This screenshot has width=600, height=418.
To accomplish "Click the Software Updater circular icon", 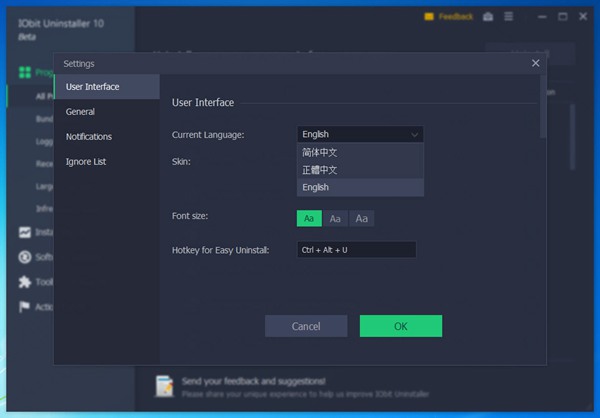I will [25, 257].
